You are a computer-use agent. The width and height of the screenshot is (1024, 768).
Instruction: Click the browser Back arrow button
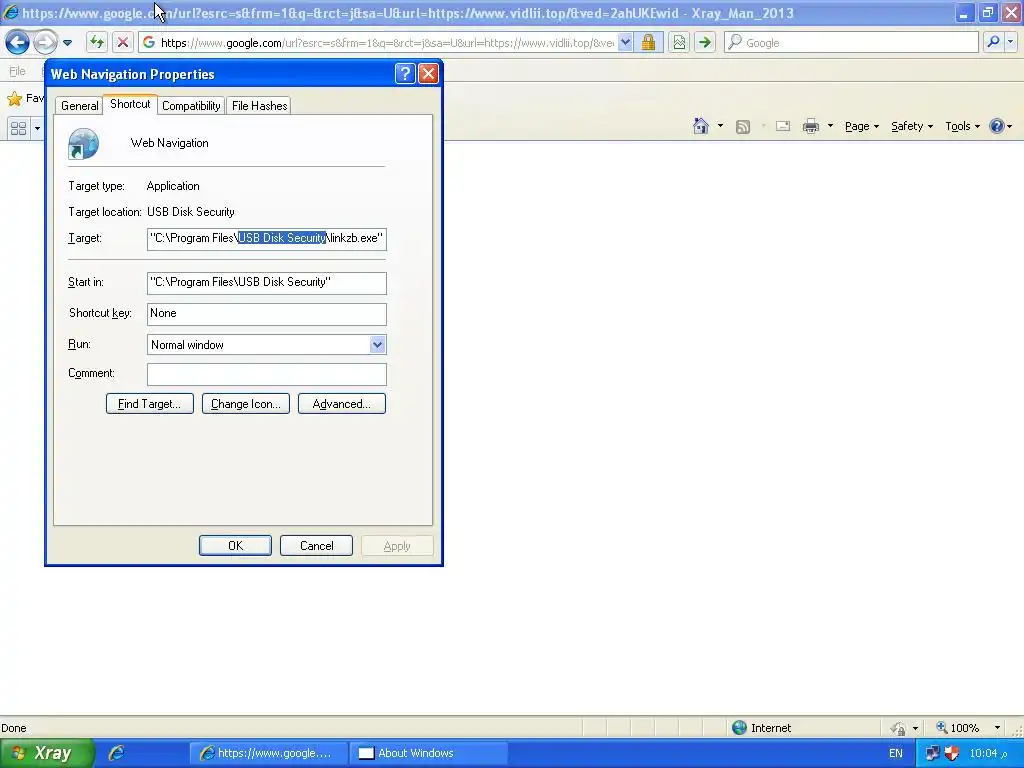coord(17,42)
